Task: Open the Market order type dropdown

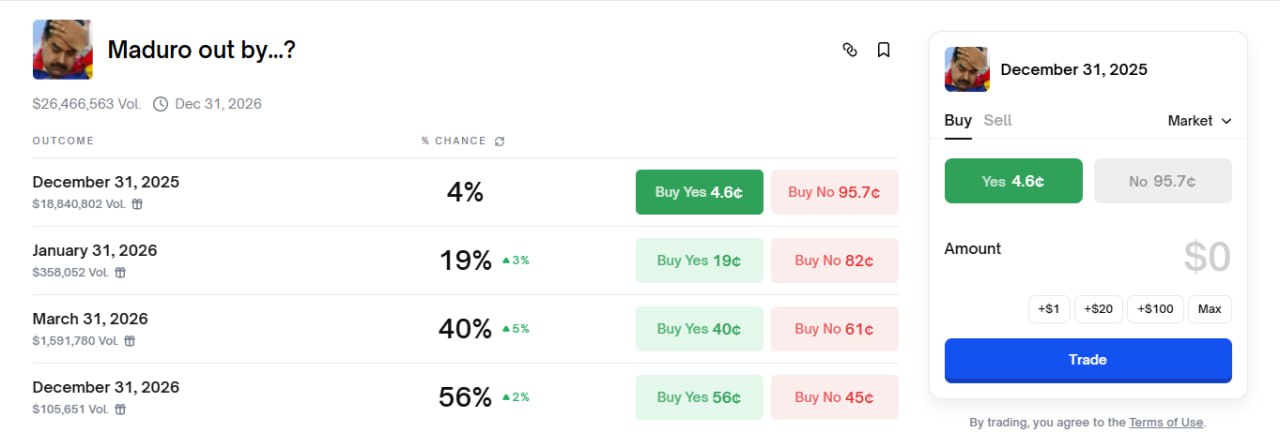Action: click(1199, 121)
